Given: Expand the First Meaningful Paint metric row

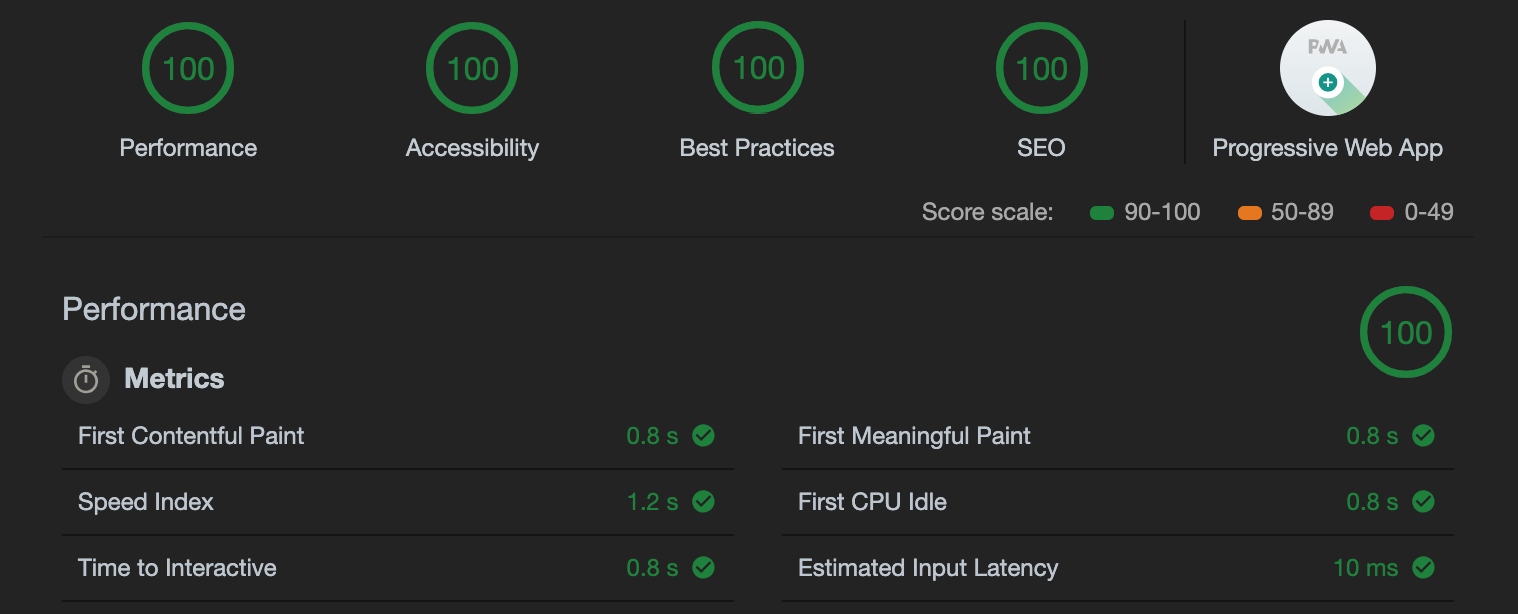Looking at the screenshot, I should (1118, 436).
